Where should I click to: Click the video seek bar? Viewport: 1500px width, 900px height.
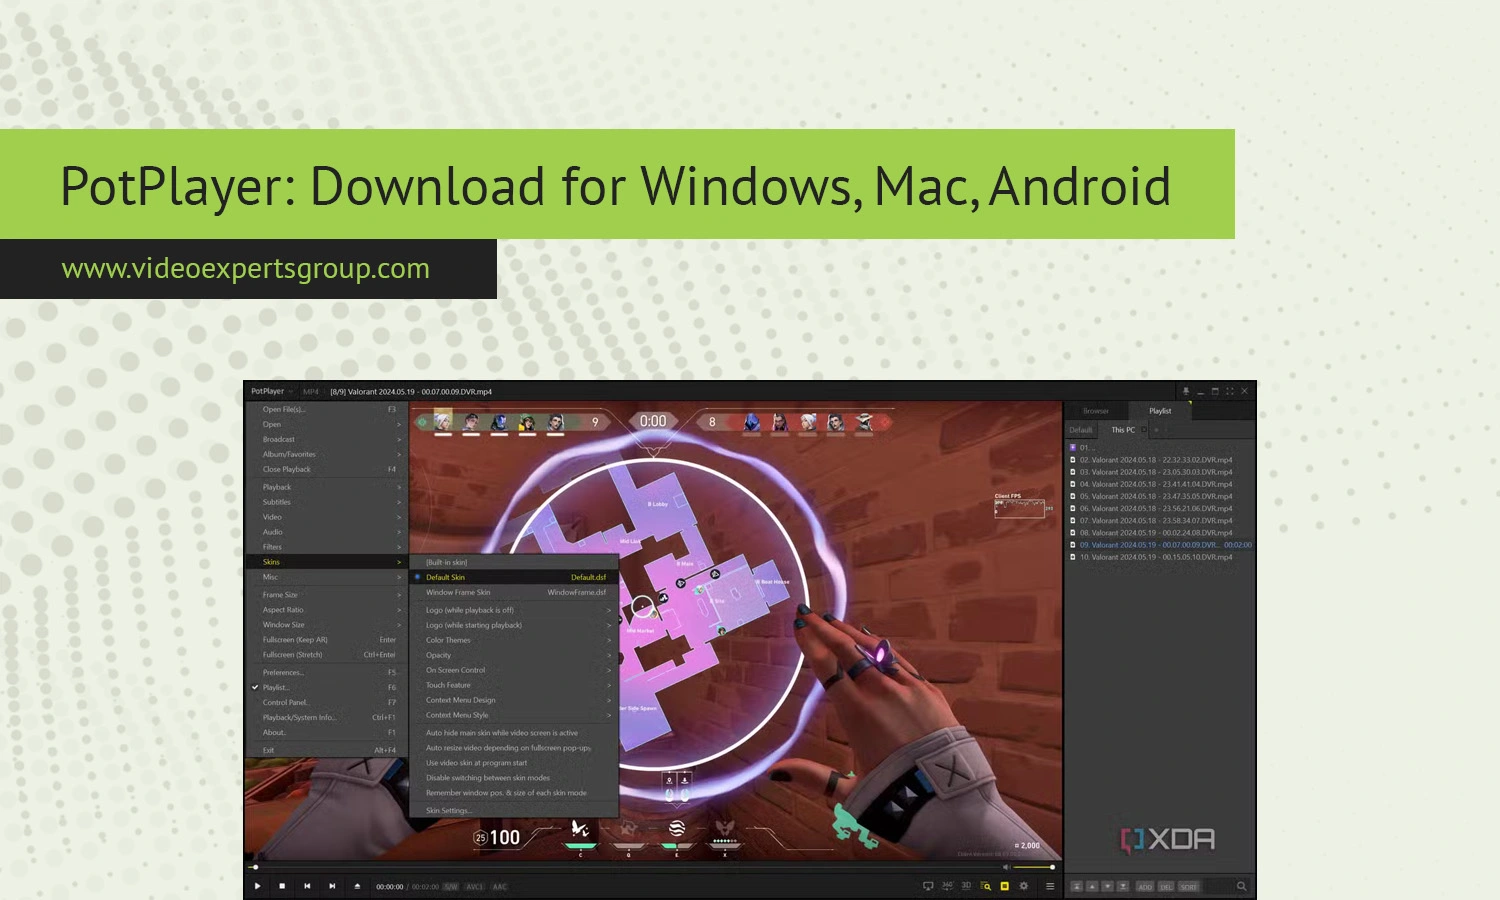coord(625,867)
